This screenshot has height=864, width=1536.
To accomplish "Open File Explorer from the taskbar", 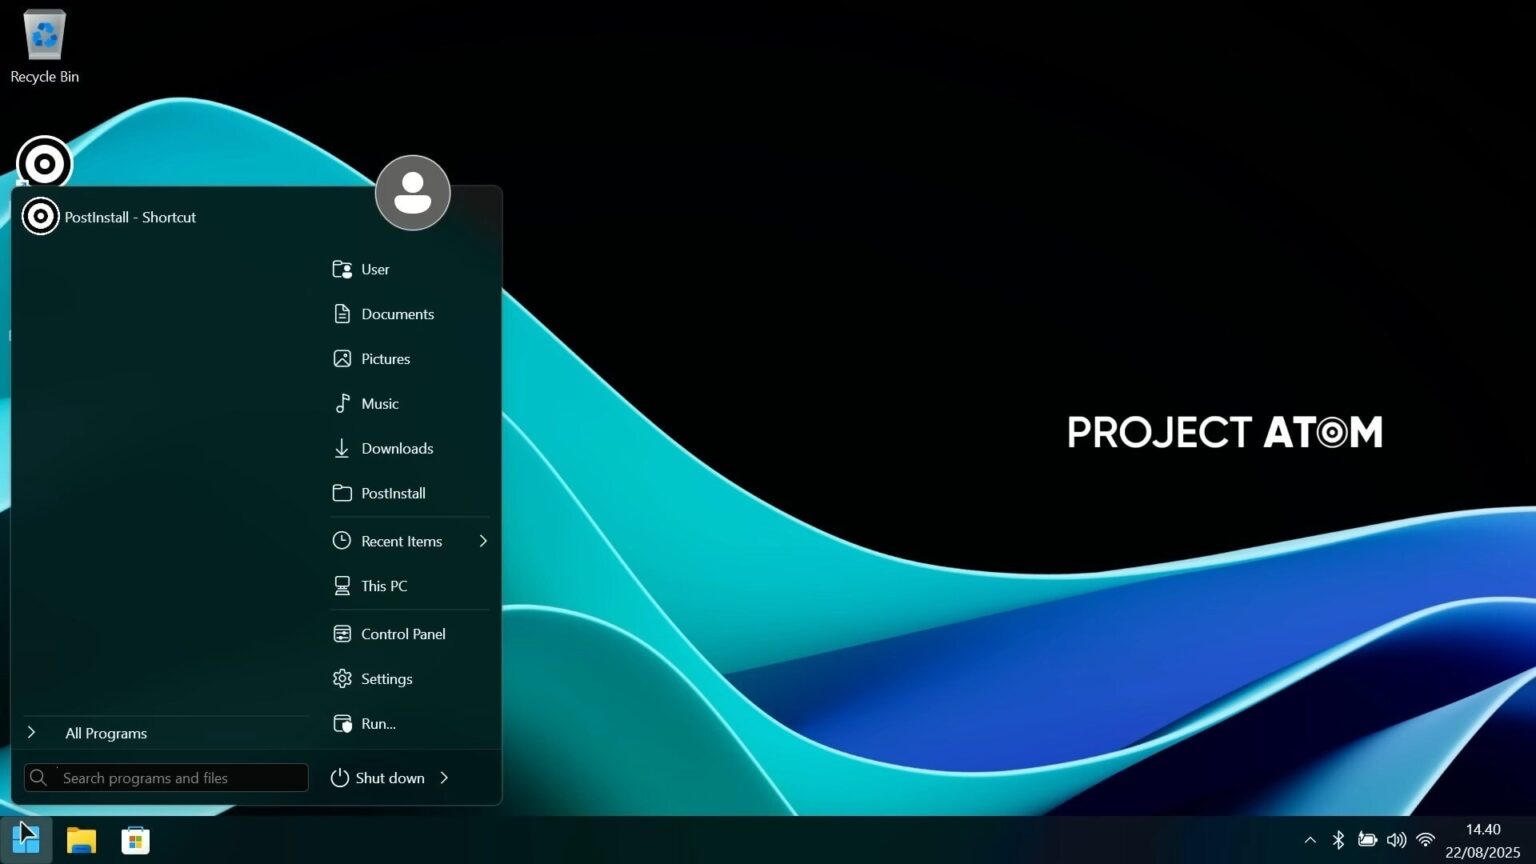I will pyautogui.click(x=80, y=840).
